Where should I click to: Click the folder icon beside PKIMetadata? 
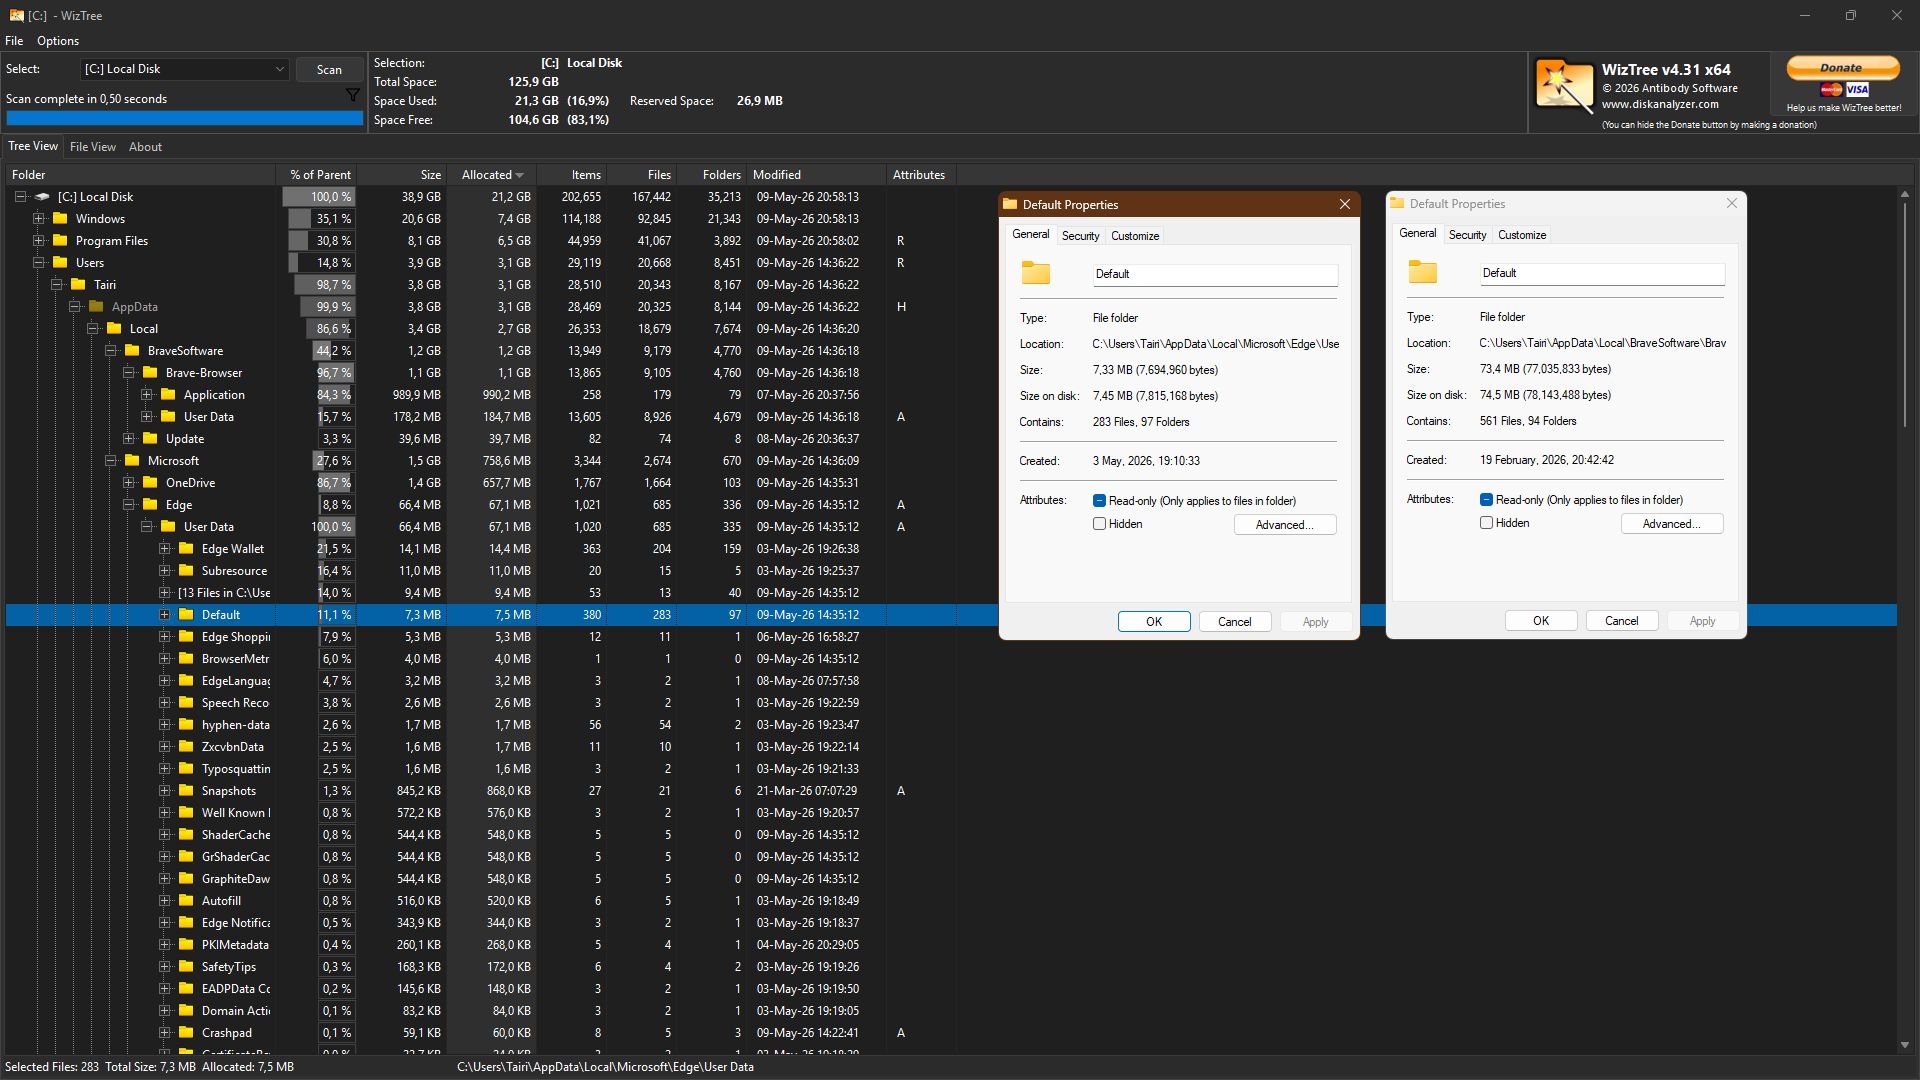[186, 944]
